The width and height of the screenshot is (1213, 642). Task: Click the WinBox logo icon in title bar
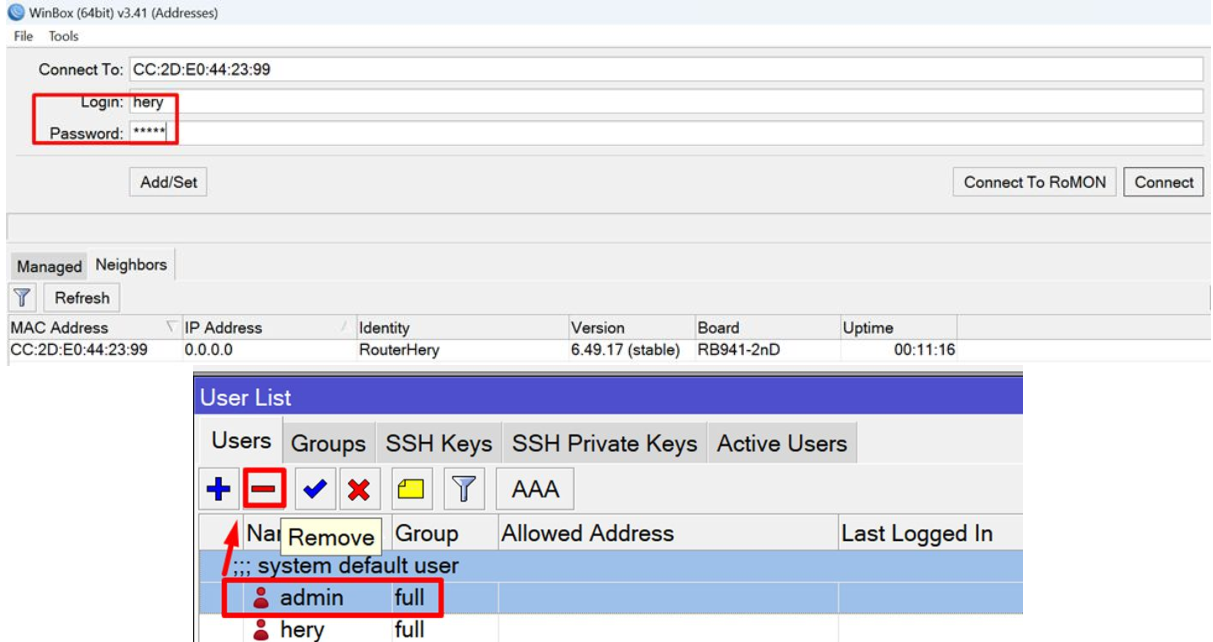(x=16, y=13)
